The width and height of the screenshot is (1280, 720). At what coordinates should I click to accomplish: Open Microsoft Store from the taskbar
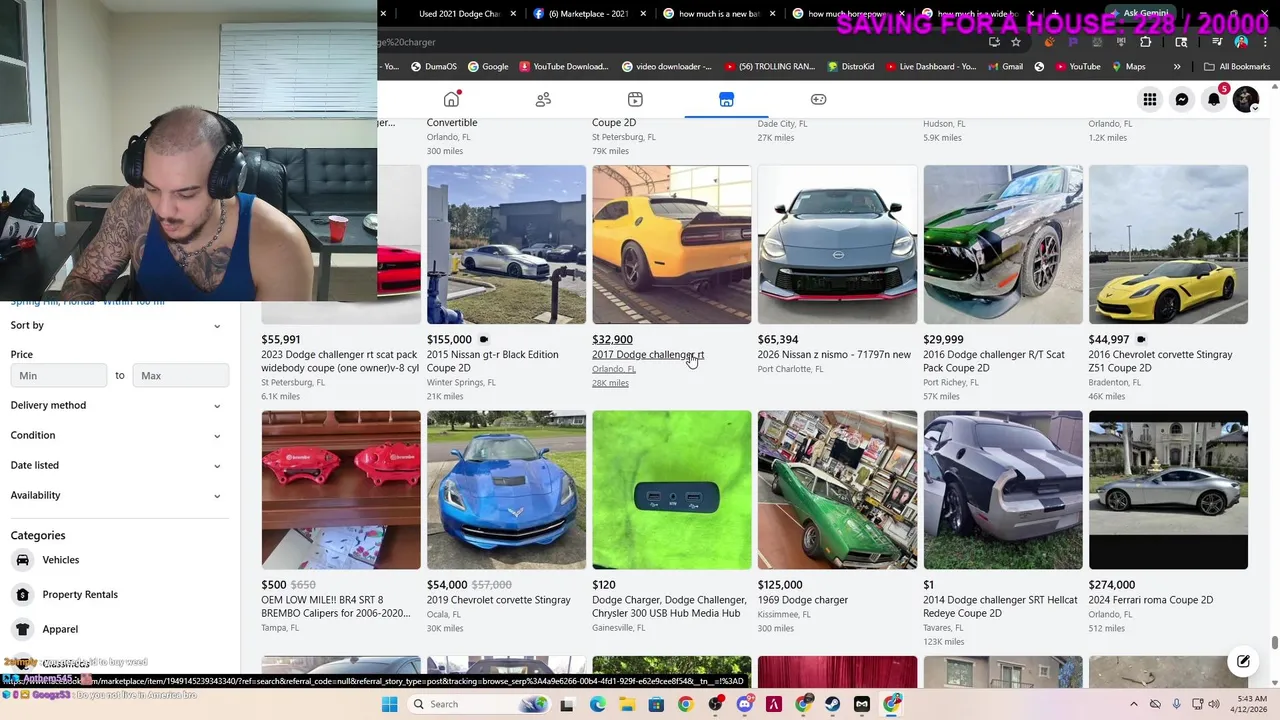(656, 704)
